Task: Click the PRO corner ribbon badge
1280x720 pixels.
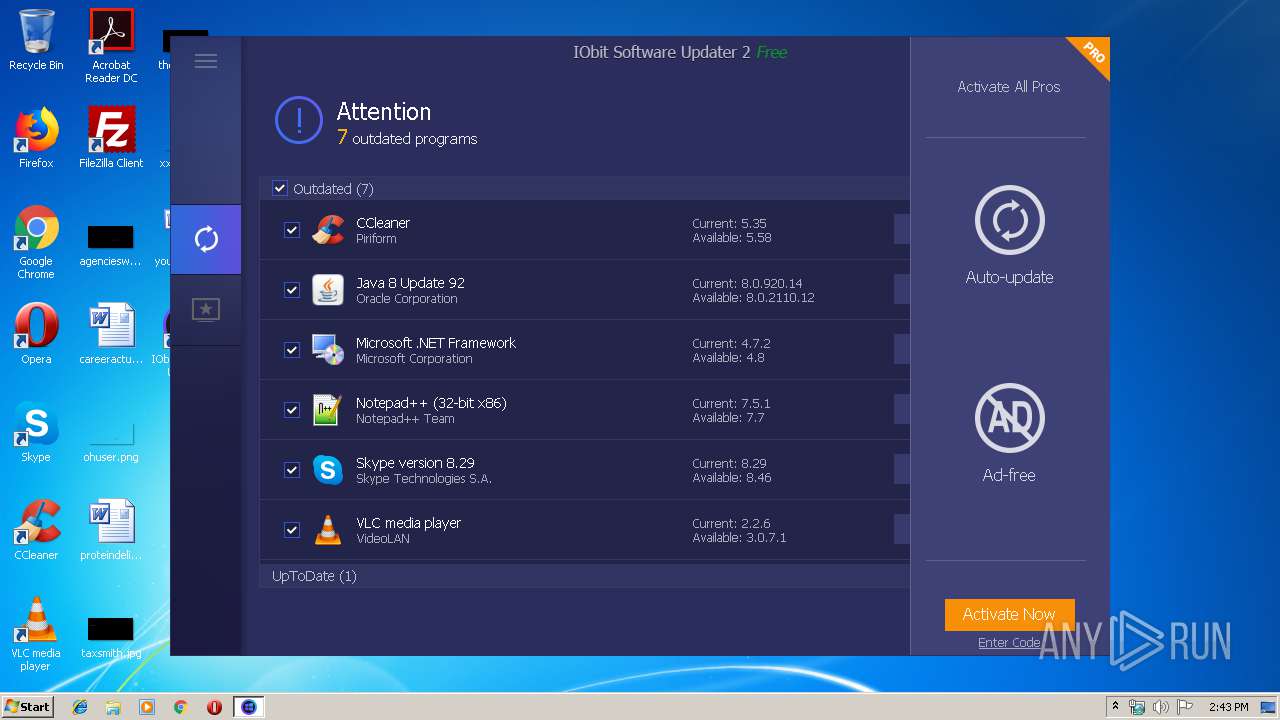Action: point(1091,56)
